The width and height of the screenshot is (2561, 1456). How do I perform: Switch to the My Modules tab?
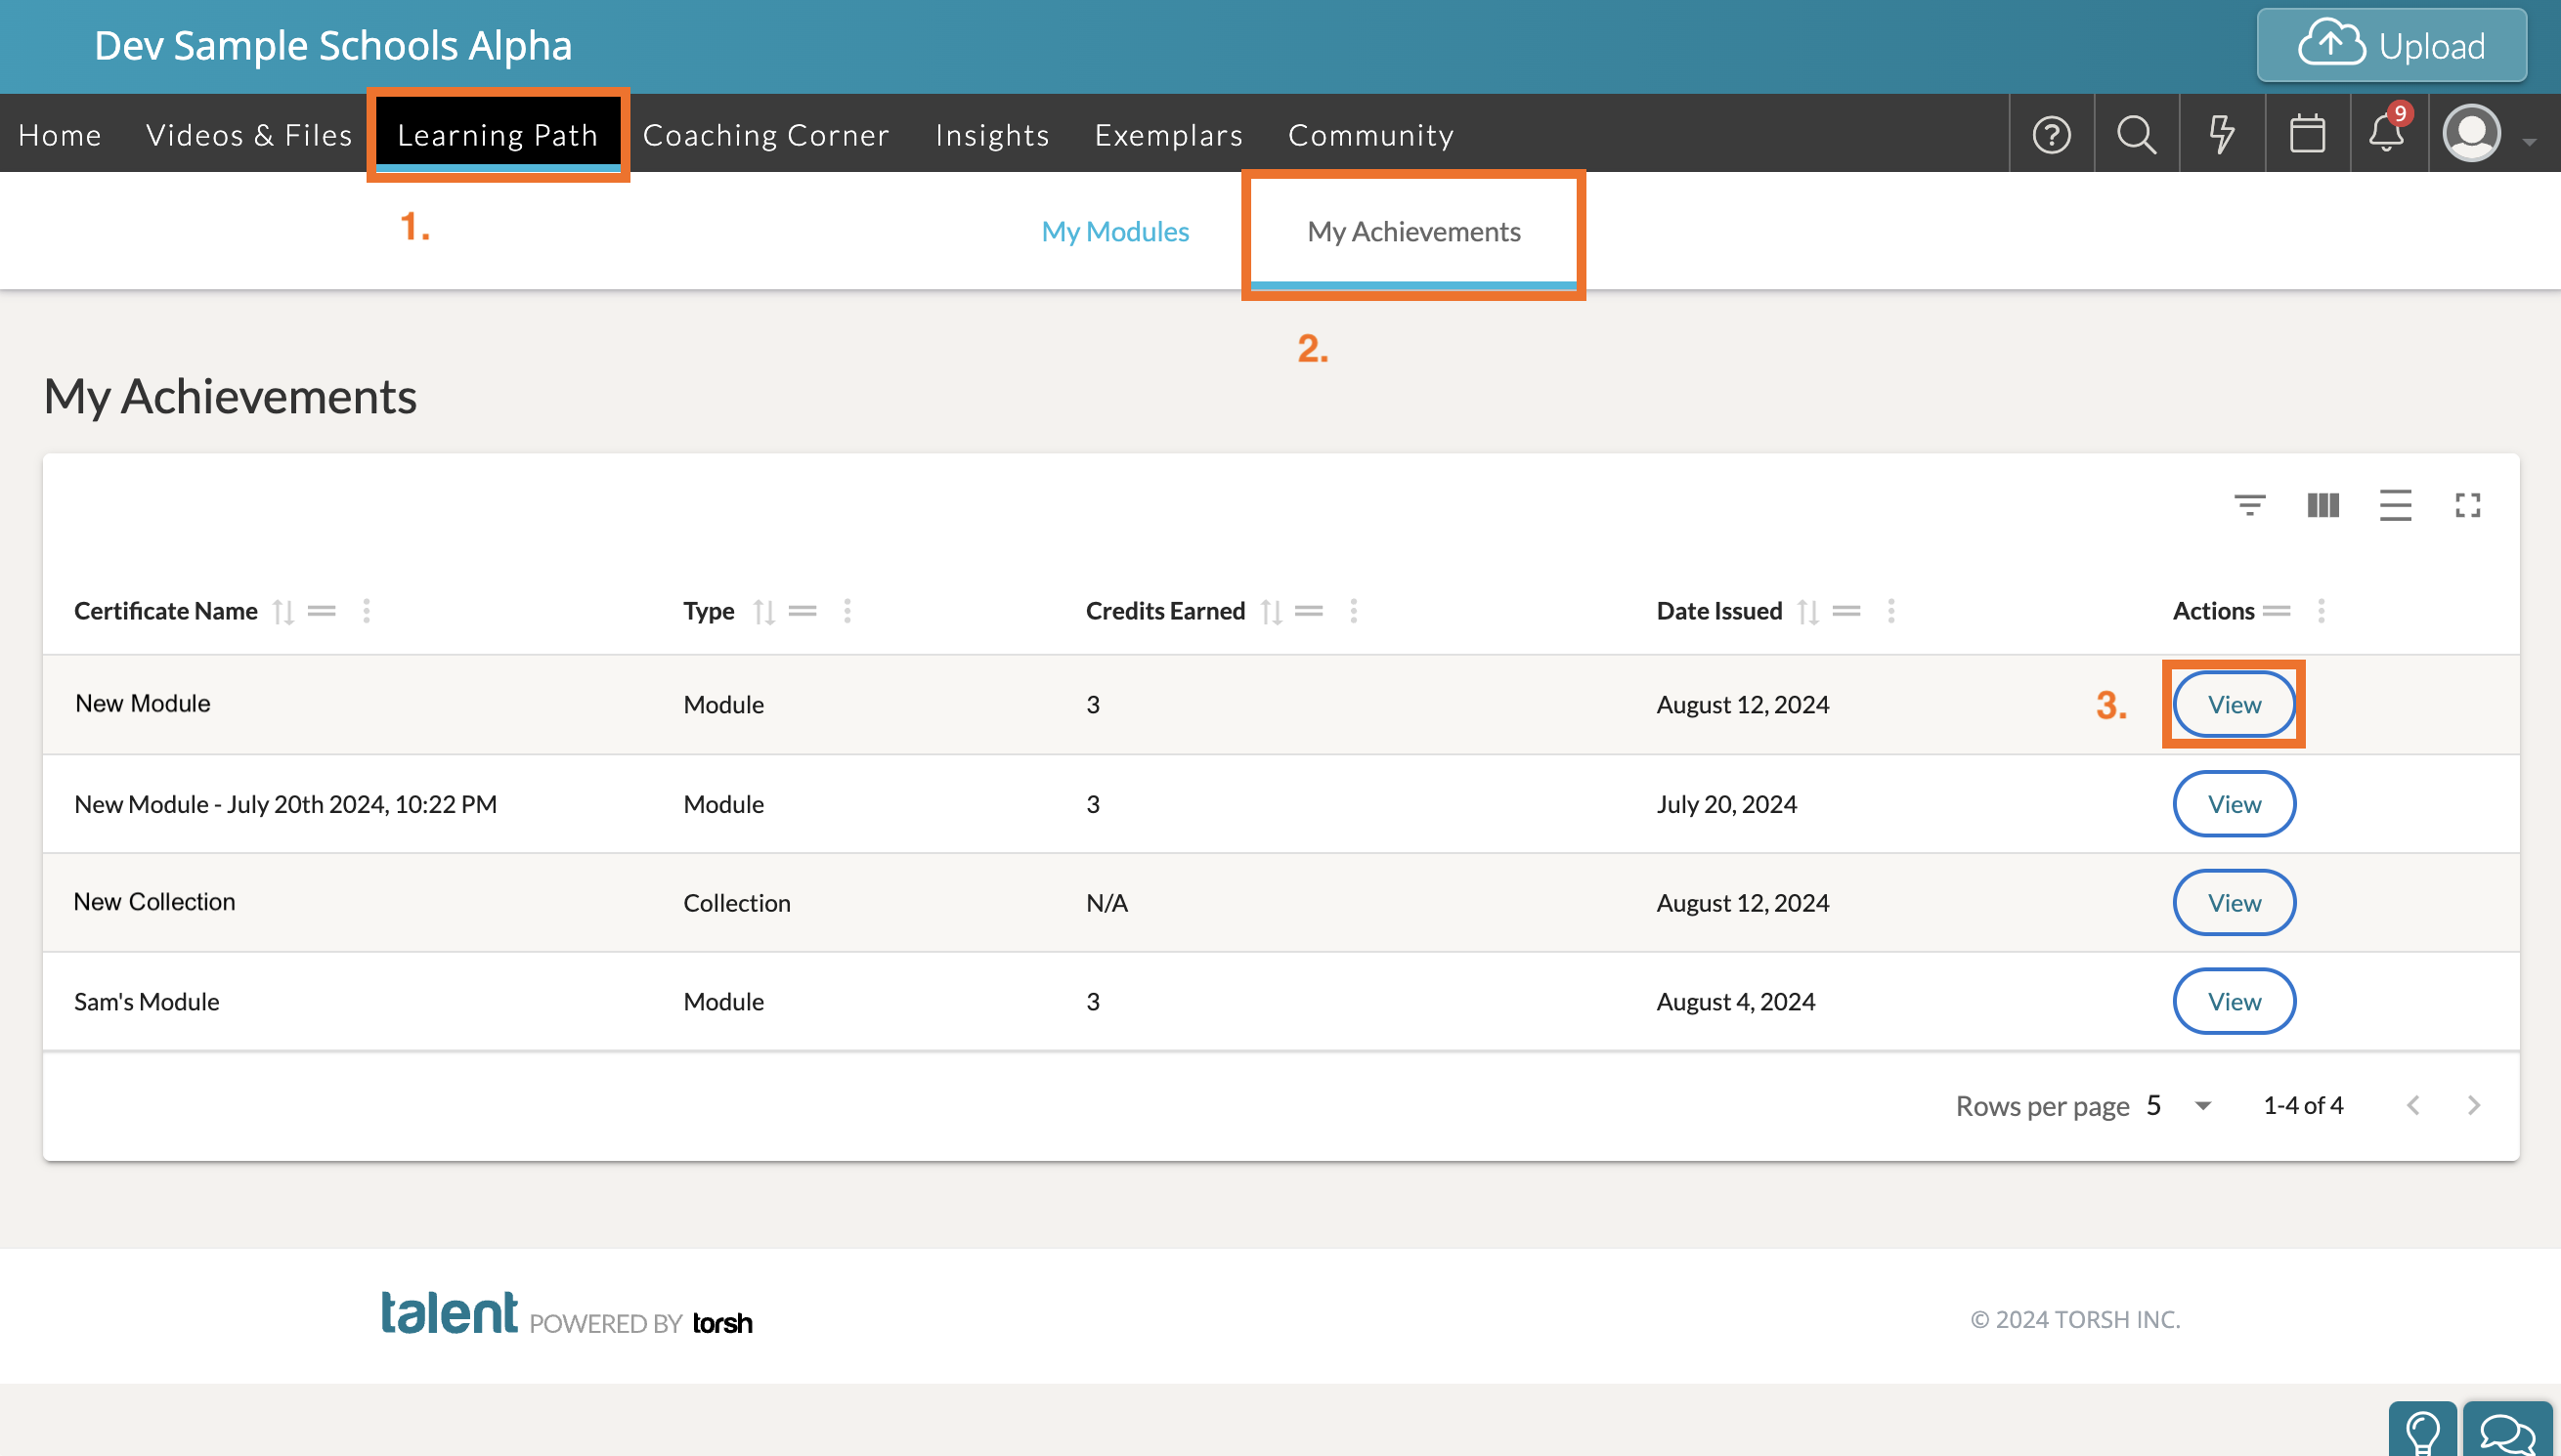pyautogui.click(x=1115, y=231)
